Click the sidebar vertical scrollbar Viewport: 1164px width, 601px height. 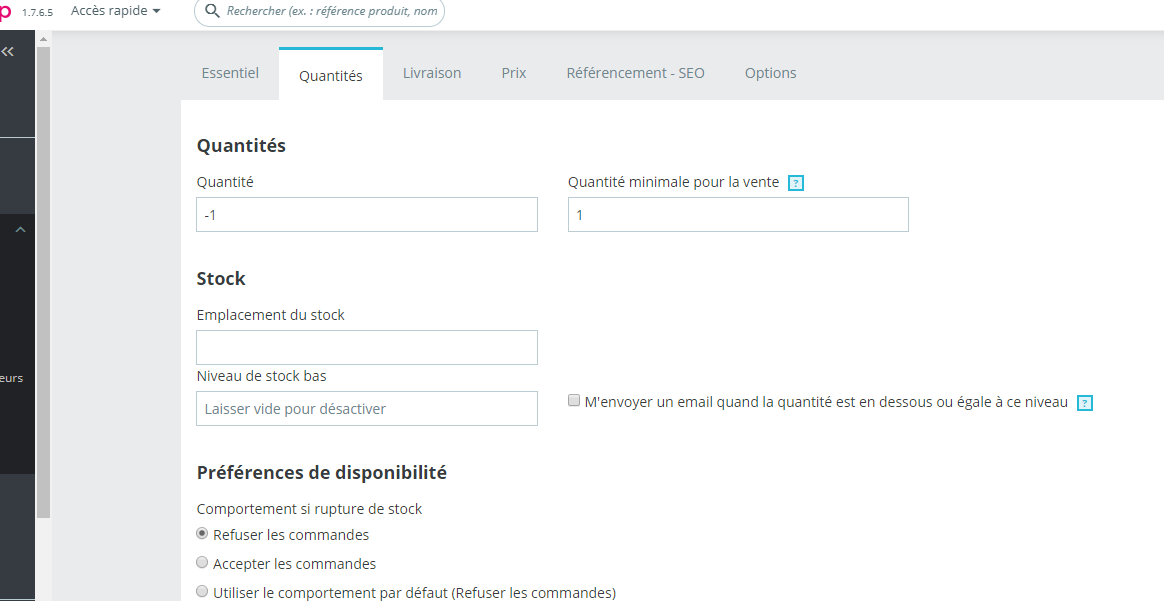(43, 282)
